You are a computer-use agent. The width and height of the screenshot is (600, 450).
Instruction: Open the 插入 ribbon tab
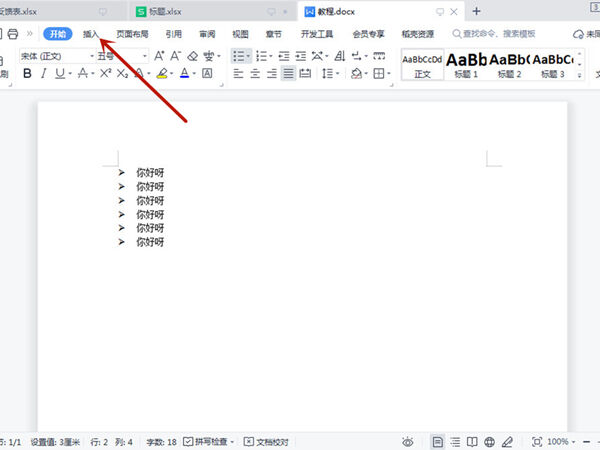91,34
